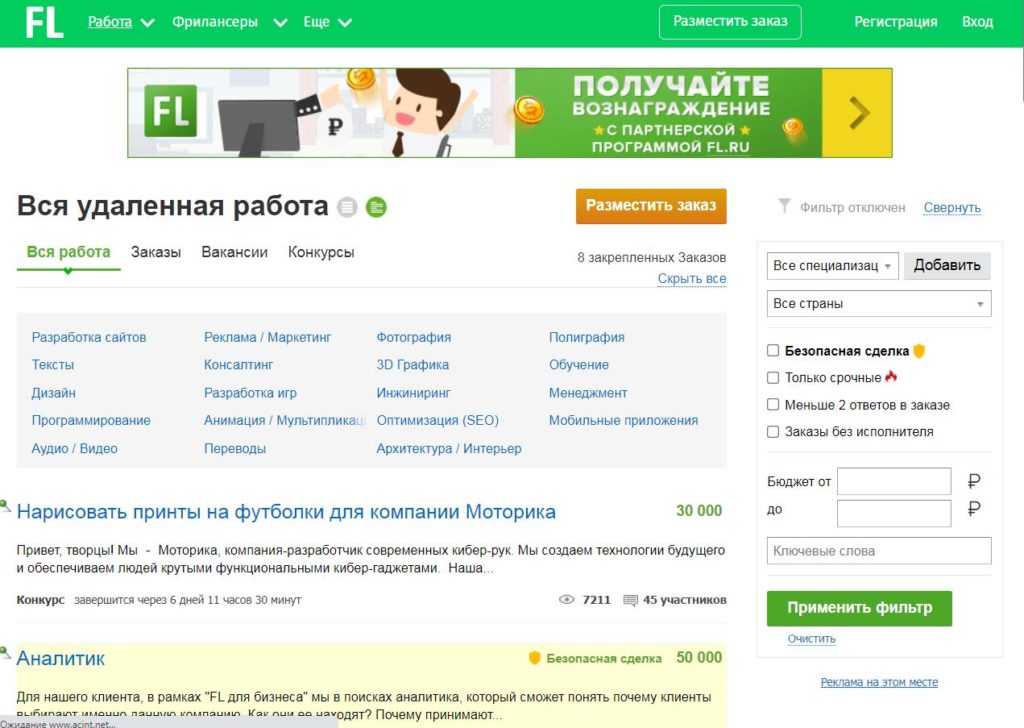The width and height of the screenshot is (1024, 728).
Task: Open Оптимизация (SEO) category
Action: click(x=438, y=420)
